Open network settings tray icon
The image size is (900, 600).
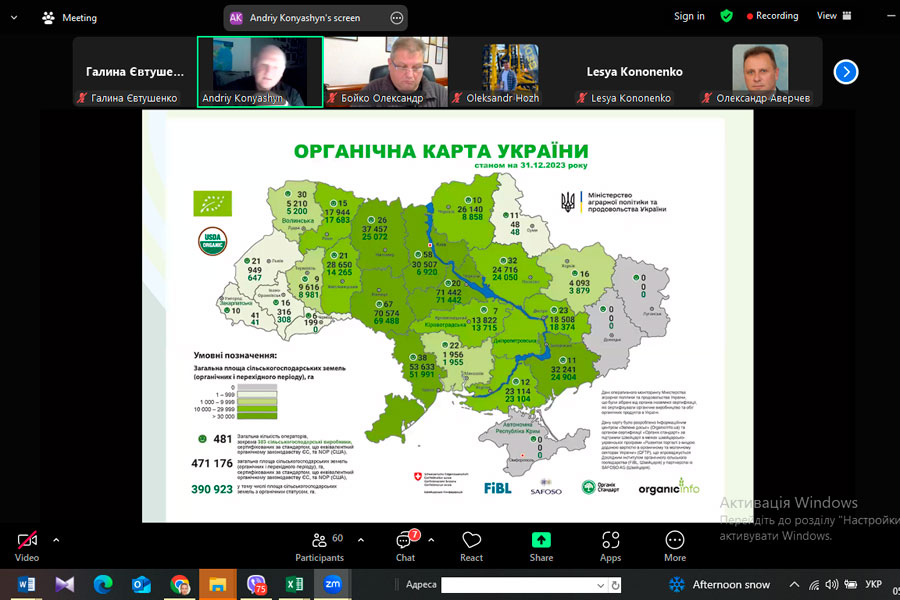click(x=814, y=584)
